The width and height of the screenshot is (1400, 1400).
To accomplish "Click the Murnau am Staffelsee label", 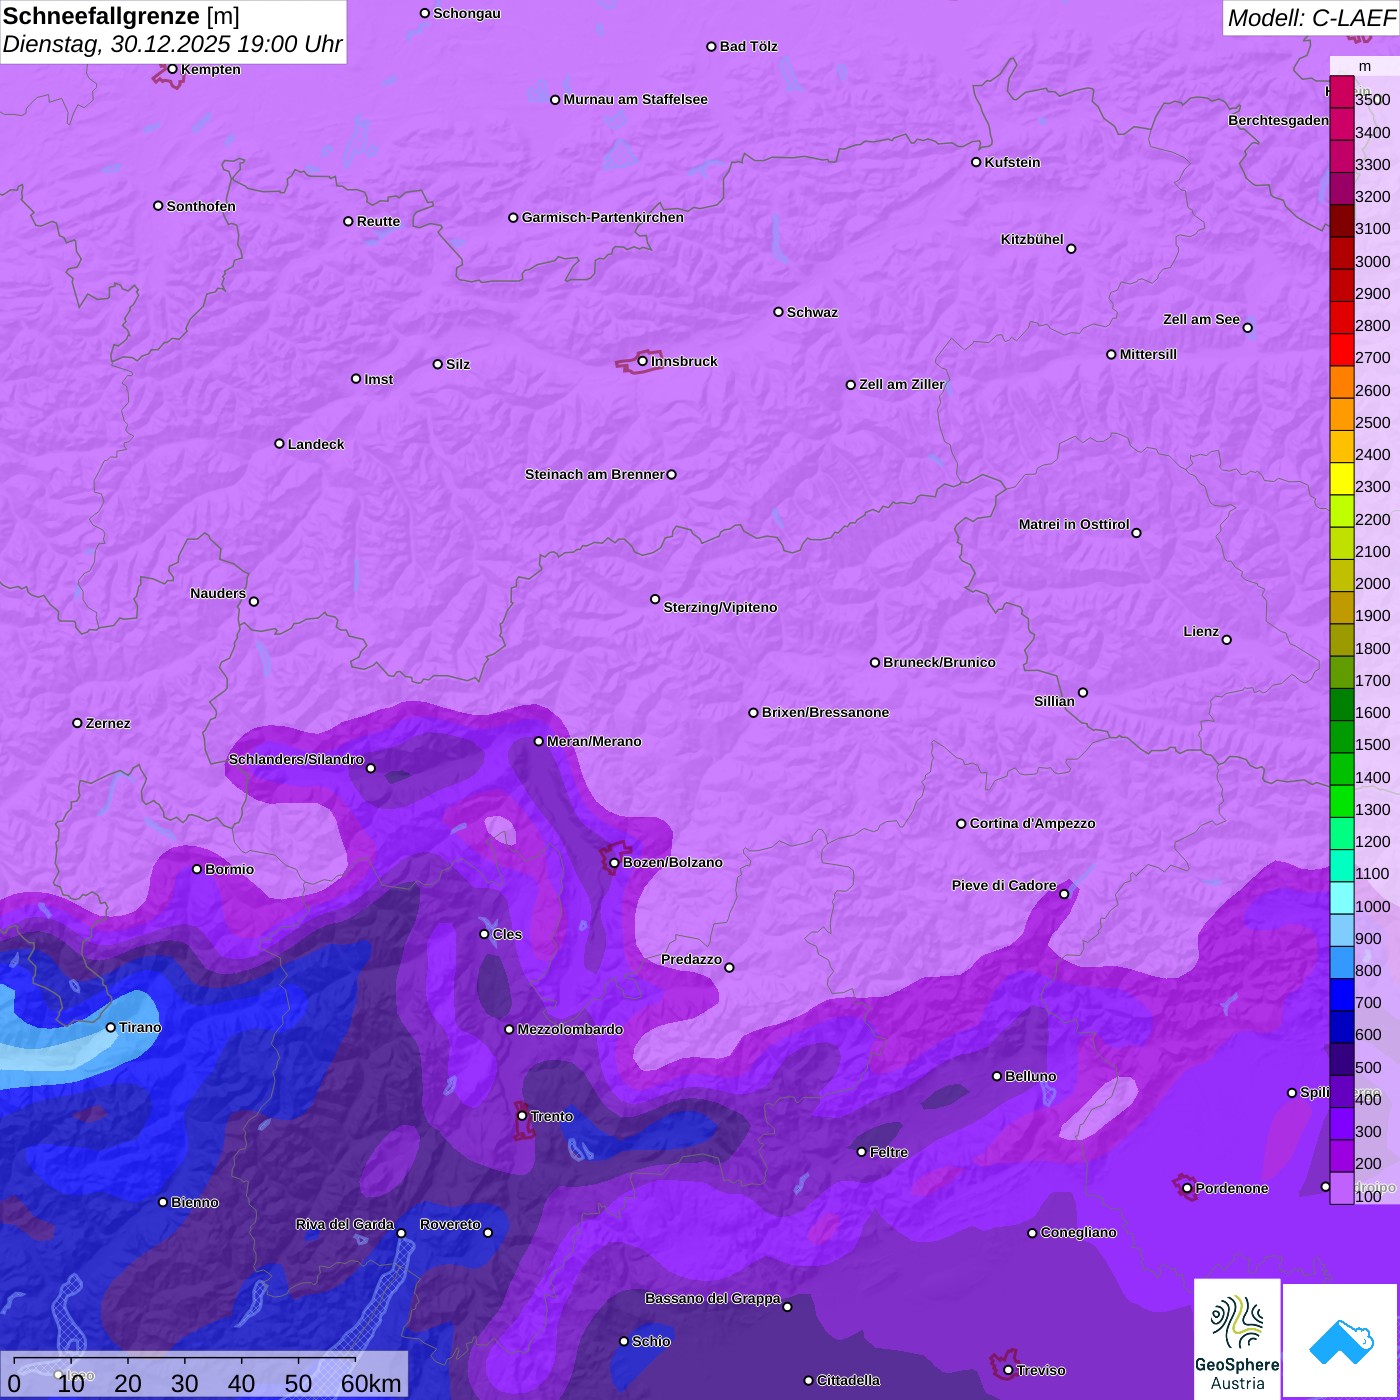I will pyautogui.click(x=635, y=99).
